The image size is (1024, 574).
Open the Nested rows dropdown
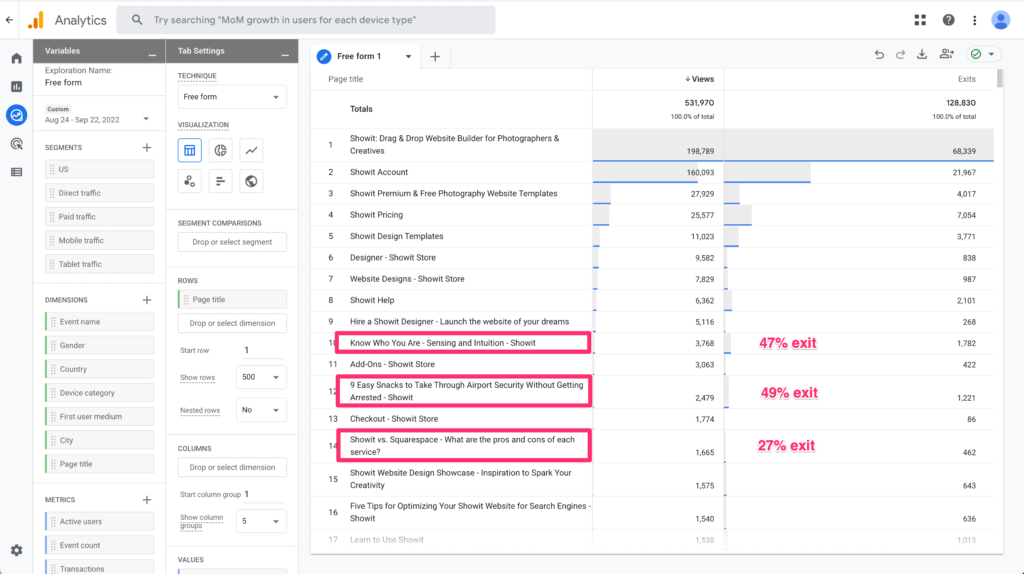point(261,410)
